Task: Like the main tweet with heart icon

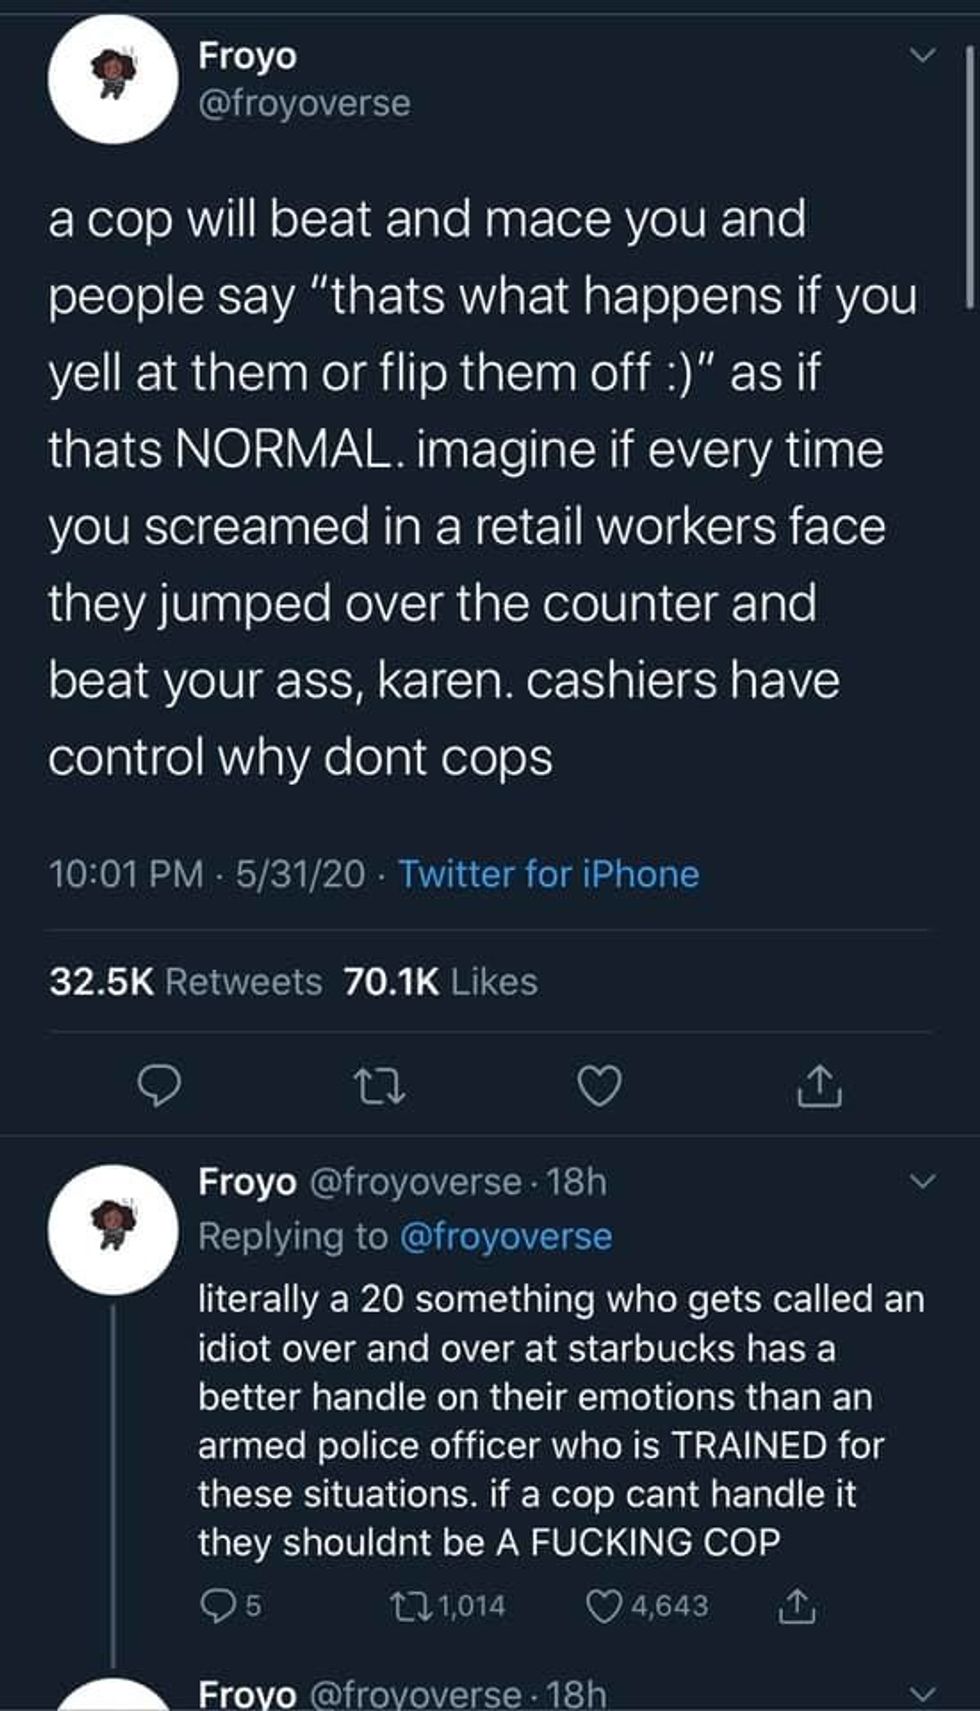Action: tap(600, 1086)
